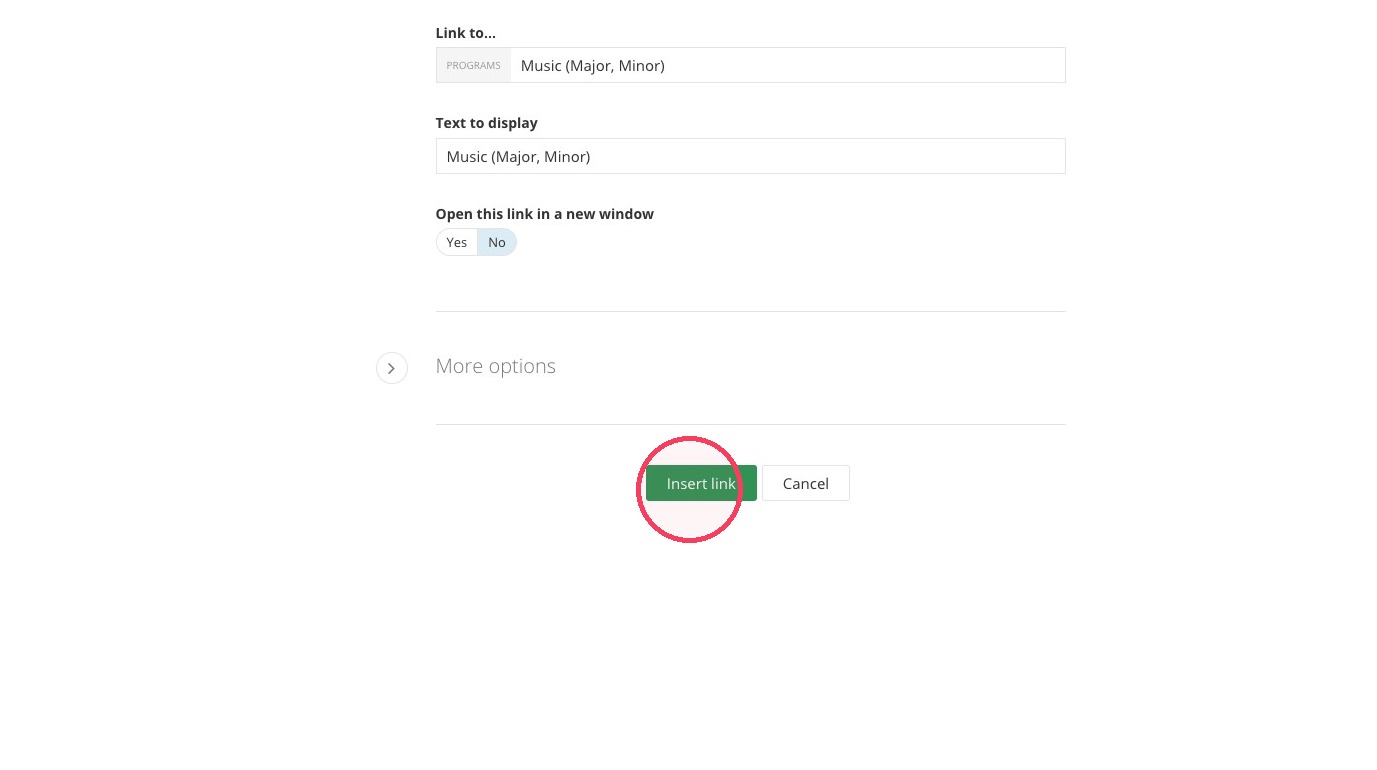The width and height of the screenshot is (1377, 770).
Task: Click the Insert link button
Action: point(701,483)
